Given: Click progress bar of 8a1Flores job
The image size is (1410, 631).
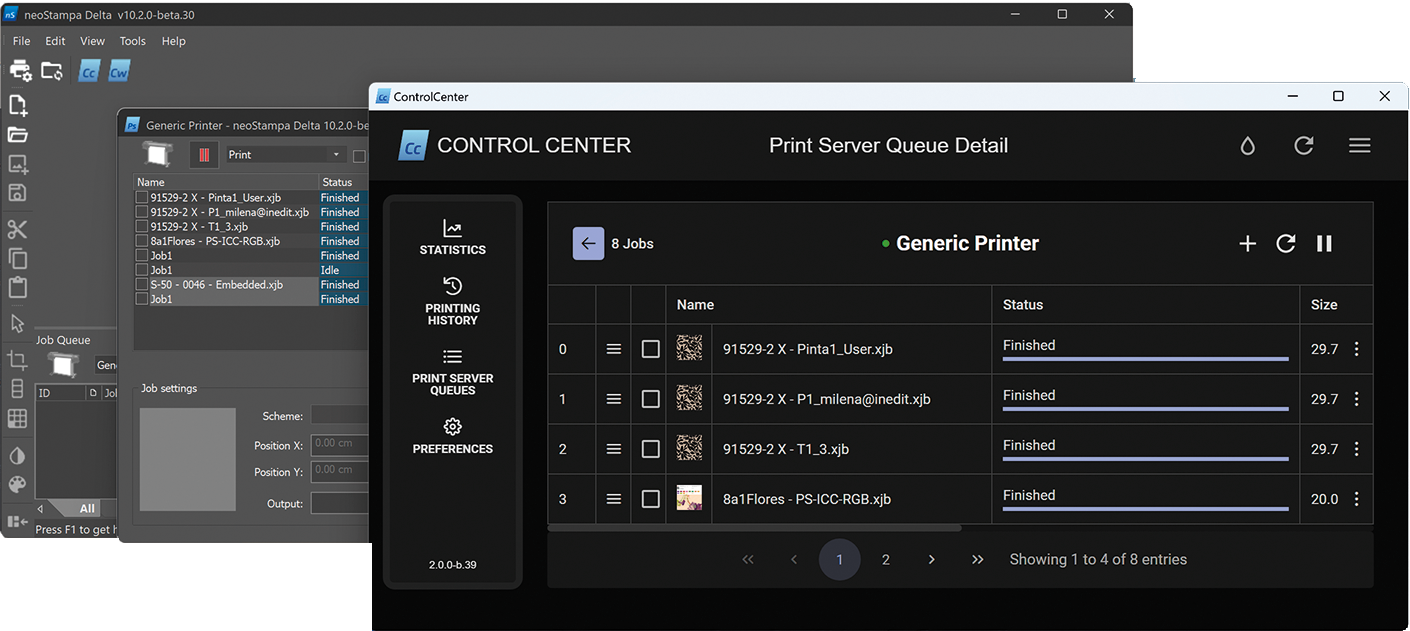Looking at the screenshot, I should (1145, 508).
